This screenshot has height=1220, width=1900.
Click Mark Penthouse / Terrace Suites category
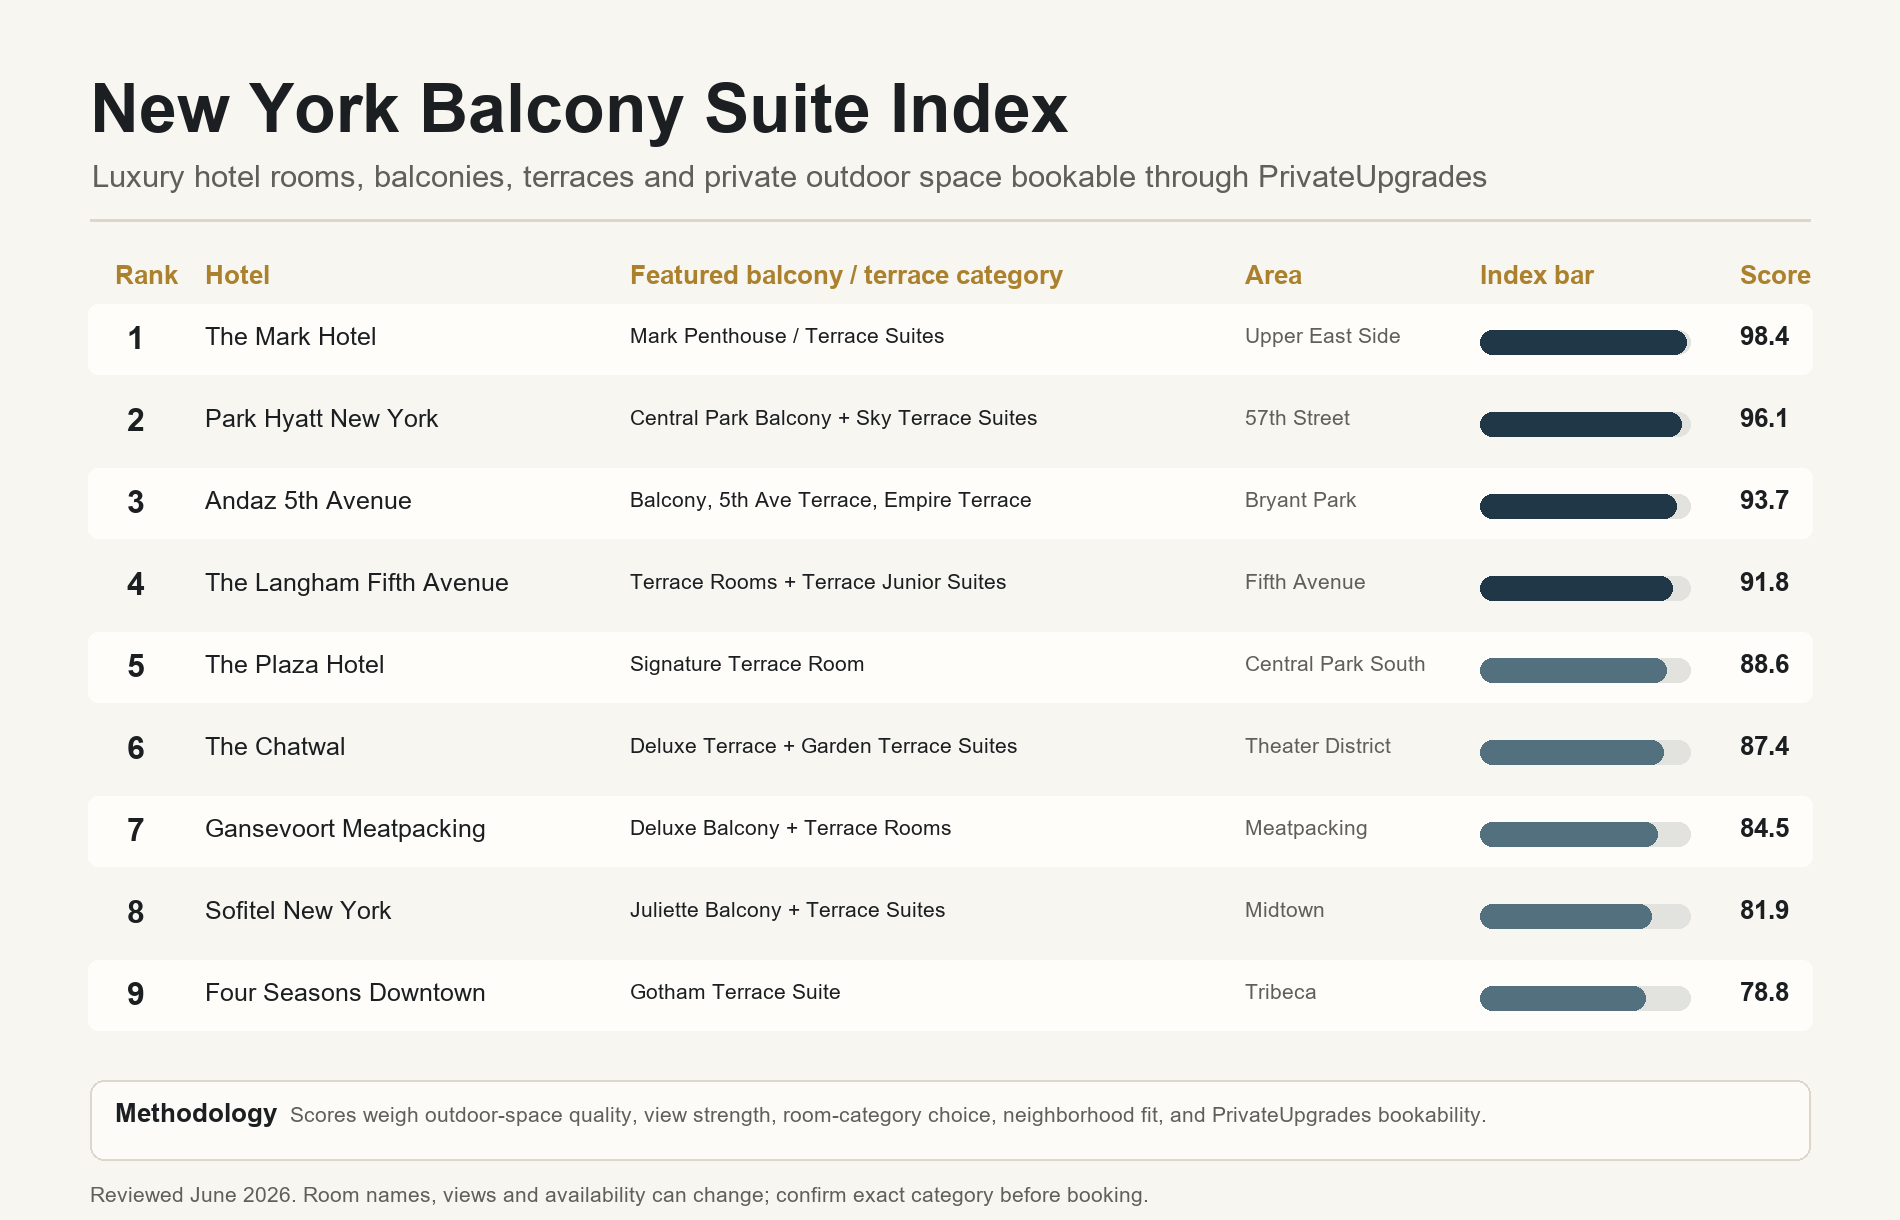(787, 336)
